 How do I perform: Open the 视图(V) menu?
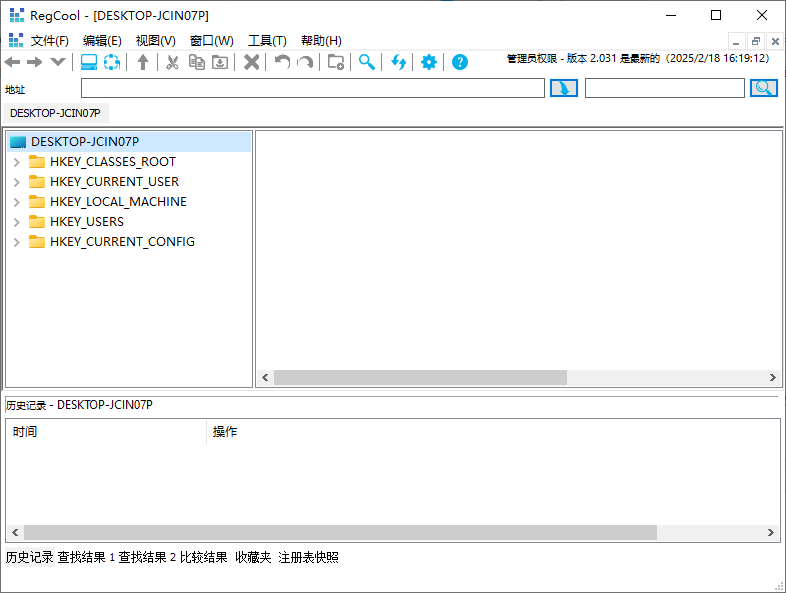click(x=155, y=41)
